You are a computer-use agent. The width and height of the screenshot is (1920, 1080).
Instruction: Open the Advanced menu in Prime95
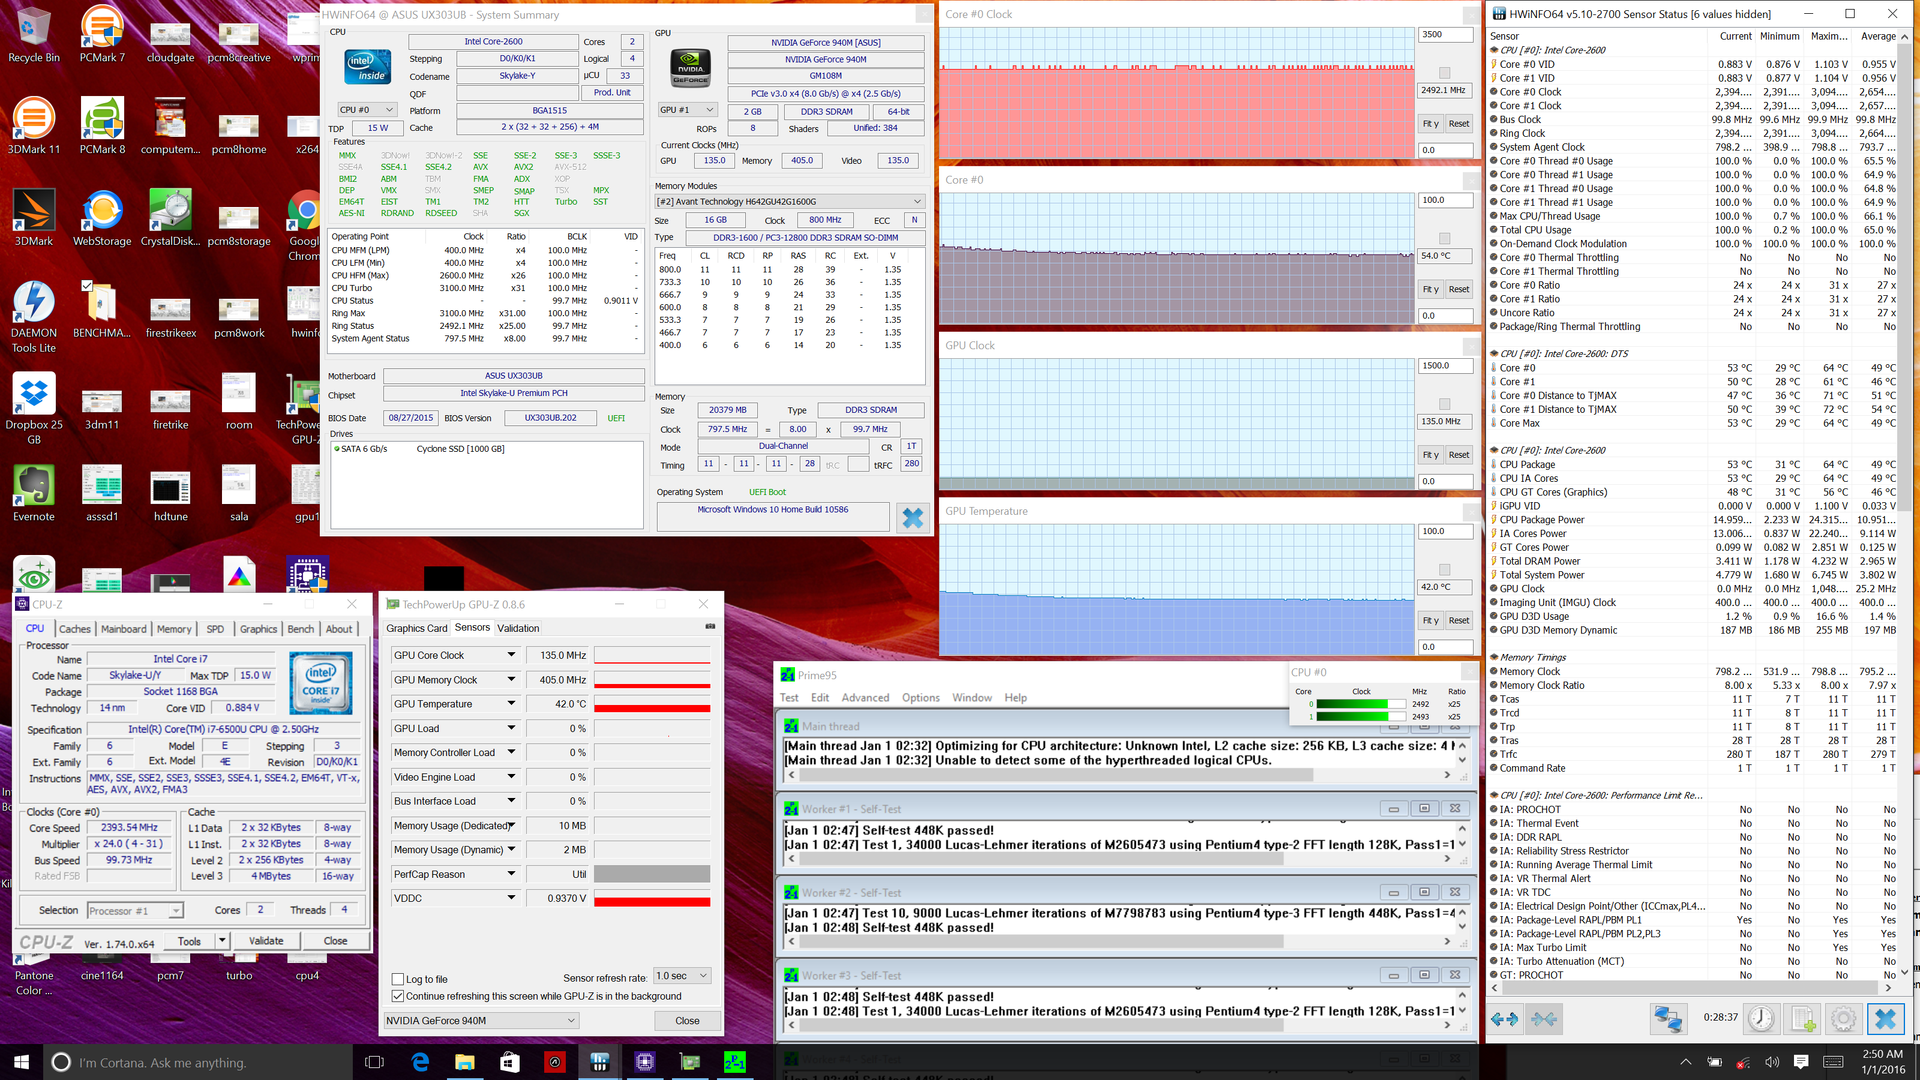point(865,698)
